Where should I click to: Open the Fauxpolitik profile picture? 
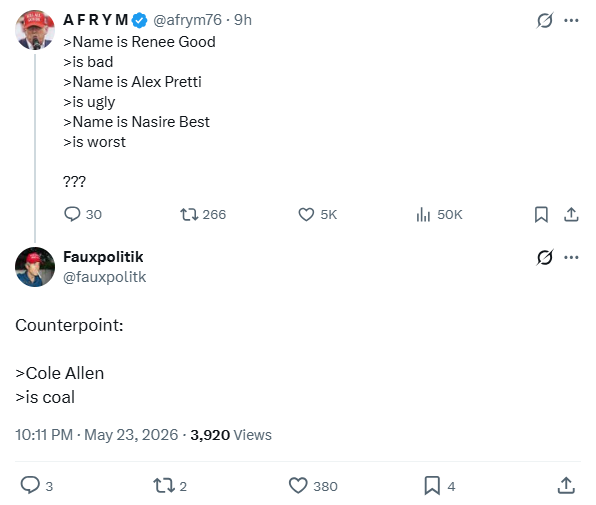tap(35, 267)
